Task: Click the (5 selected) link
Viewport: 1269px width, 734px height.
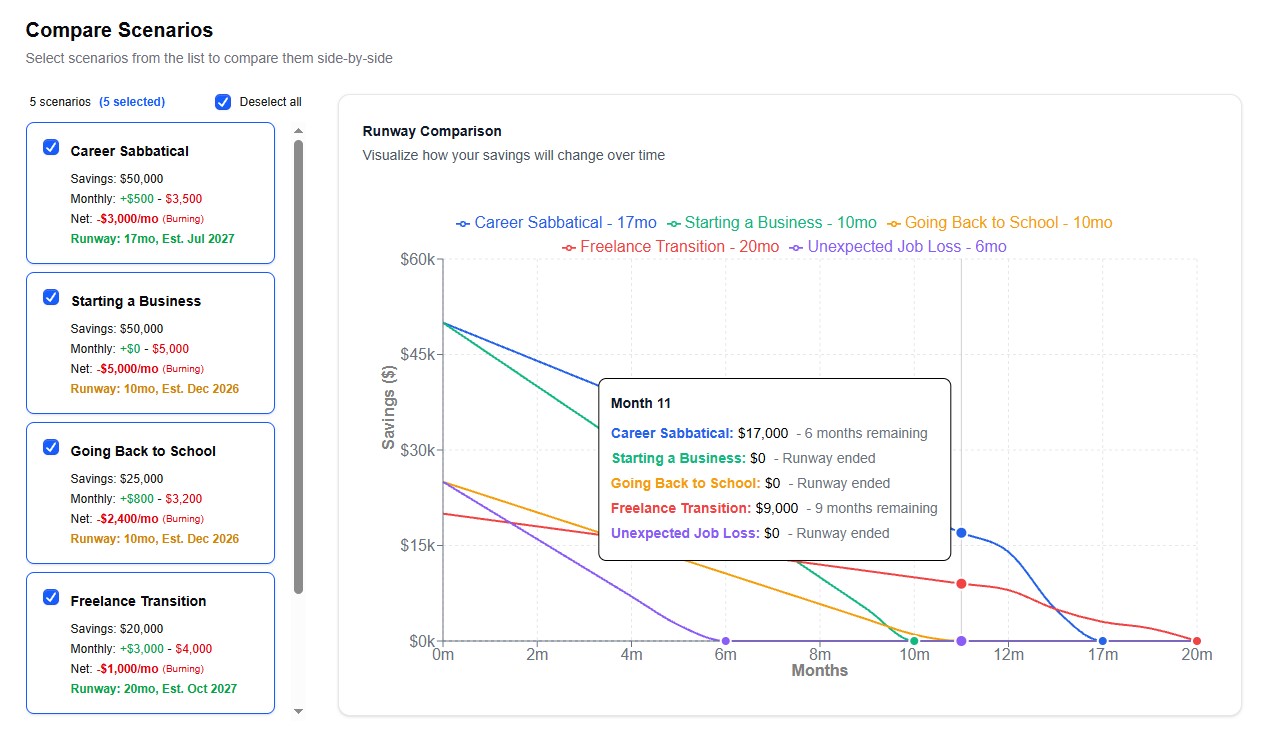Action: (134, 101)
